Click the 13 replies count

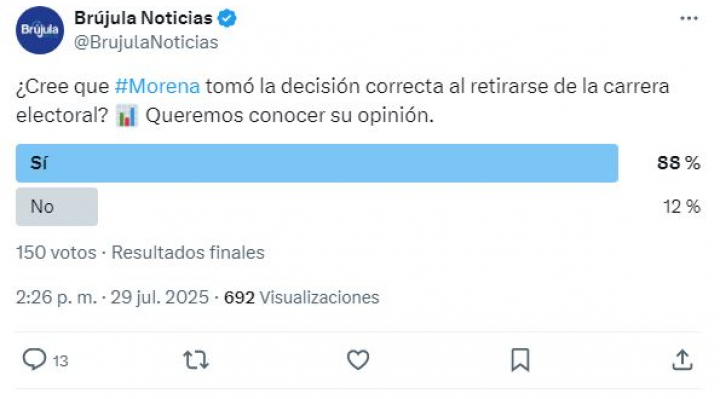[x=60, y=361]
